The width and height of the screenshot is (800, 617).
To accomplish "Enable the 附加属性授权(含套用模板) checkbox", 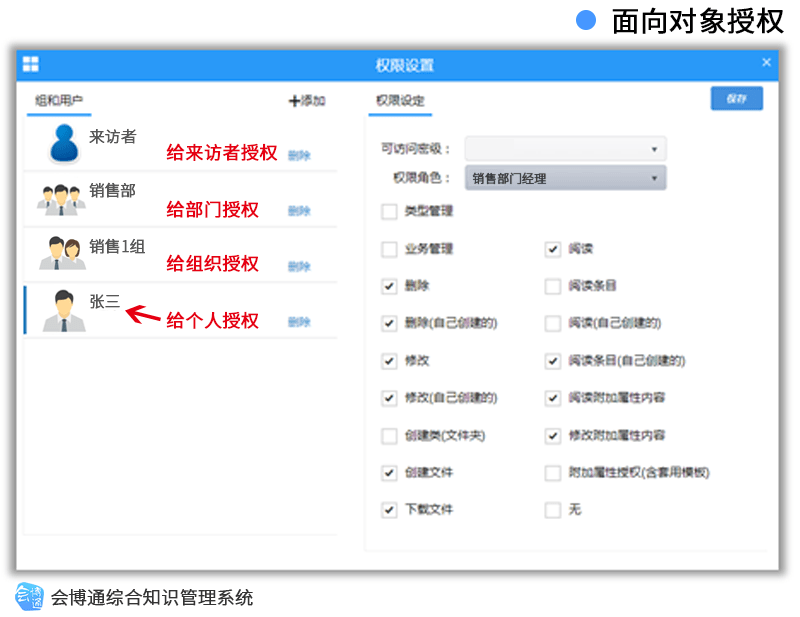I will coord(553,473).
